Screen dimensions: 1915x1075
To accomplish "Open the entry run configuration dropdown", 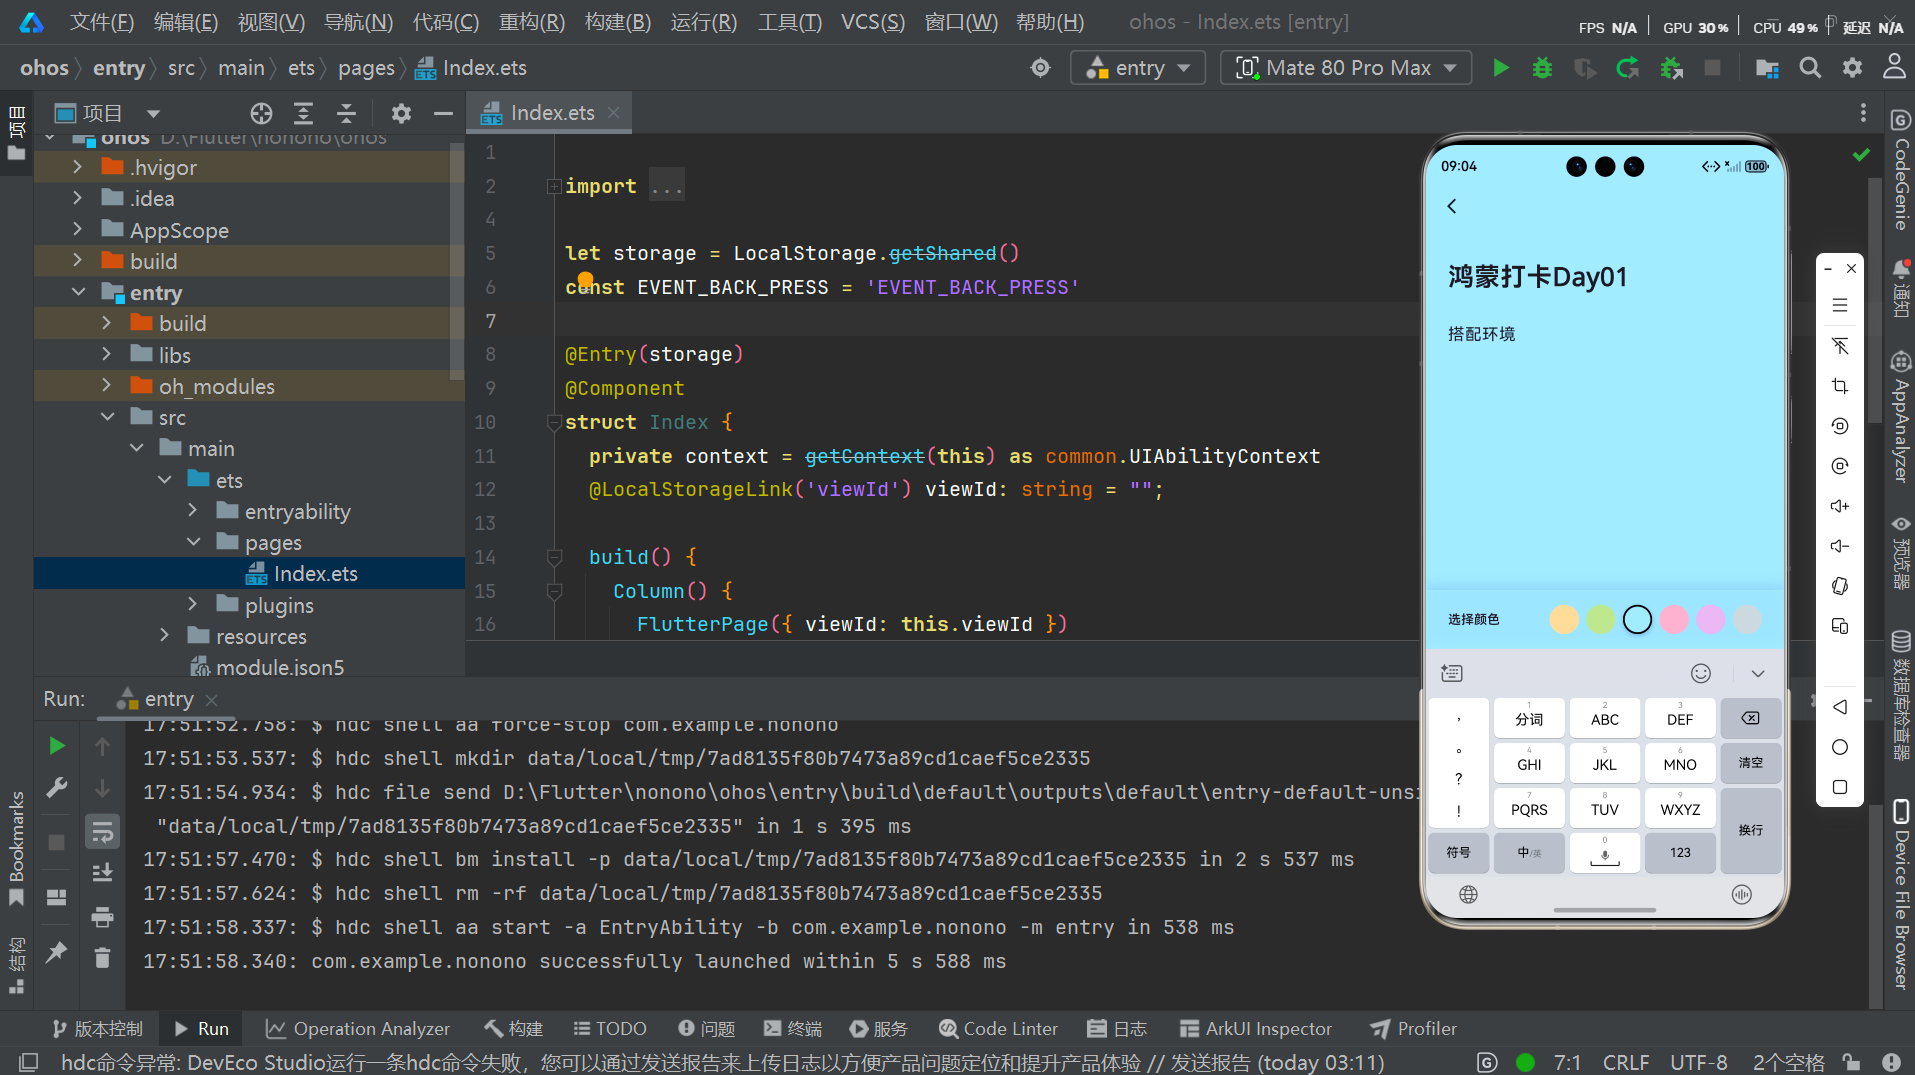I will click(1138, 68).
